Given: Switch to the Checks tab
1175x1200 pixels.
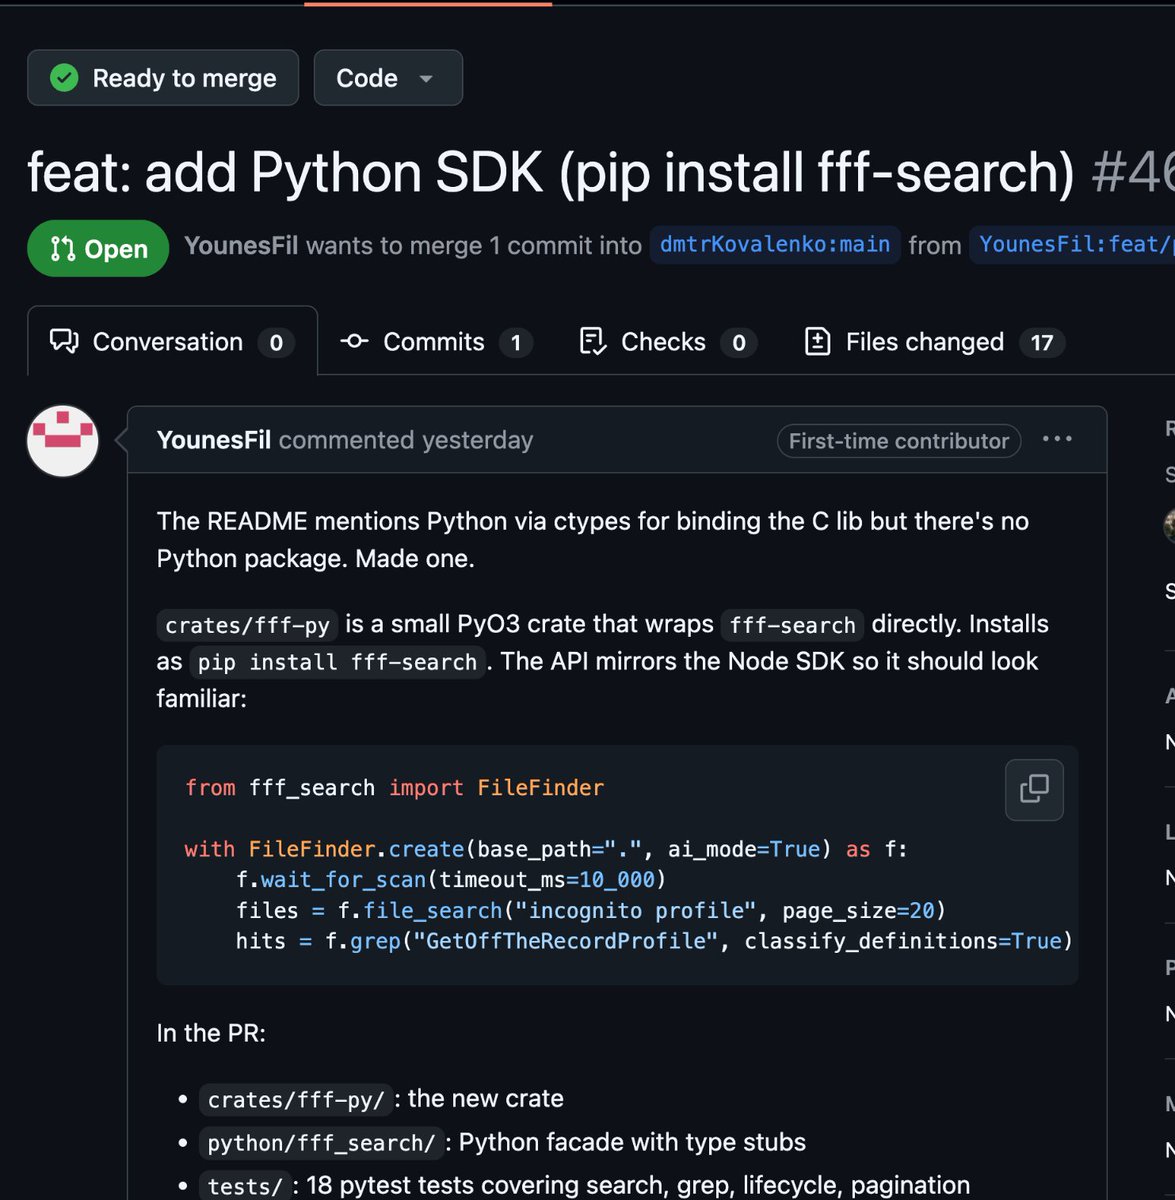Looking at the screenshot, I should [668, 342].
